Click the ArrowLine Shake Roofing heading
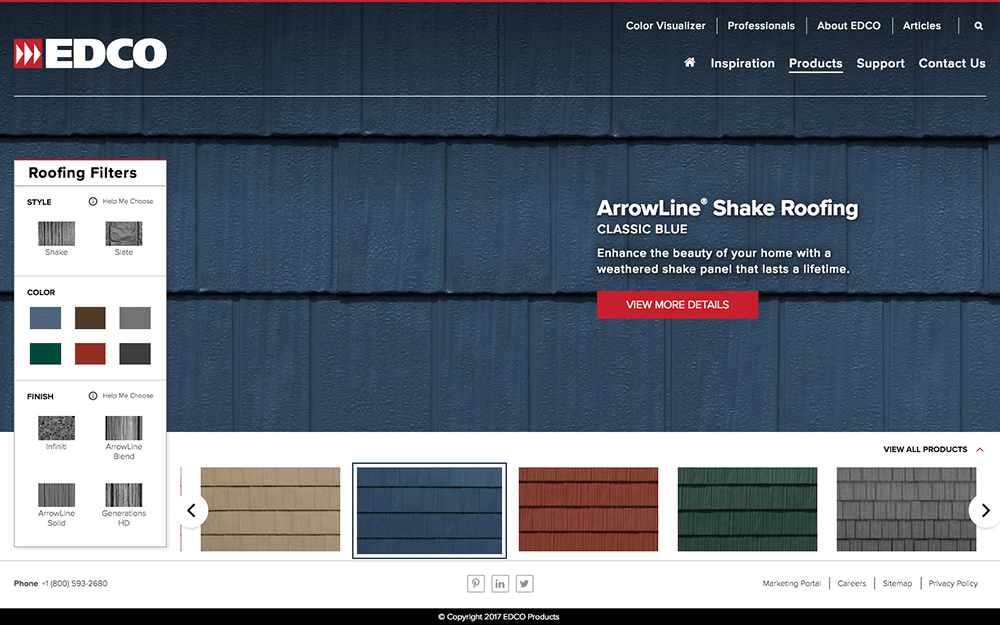 pos(727,208)
